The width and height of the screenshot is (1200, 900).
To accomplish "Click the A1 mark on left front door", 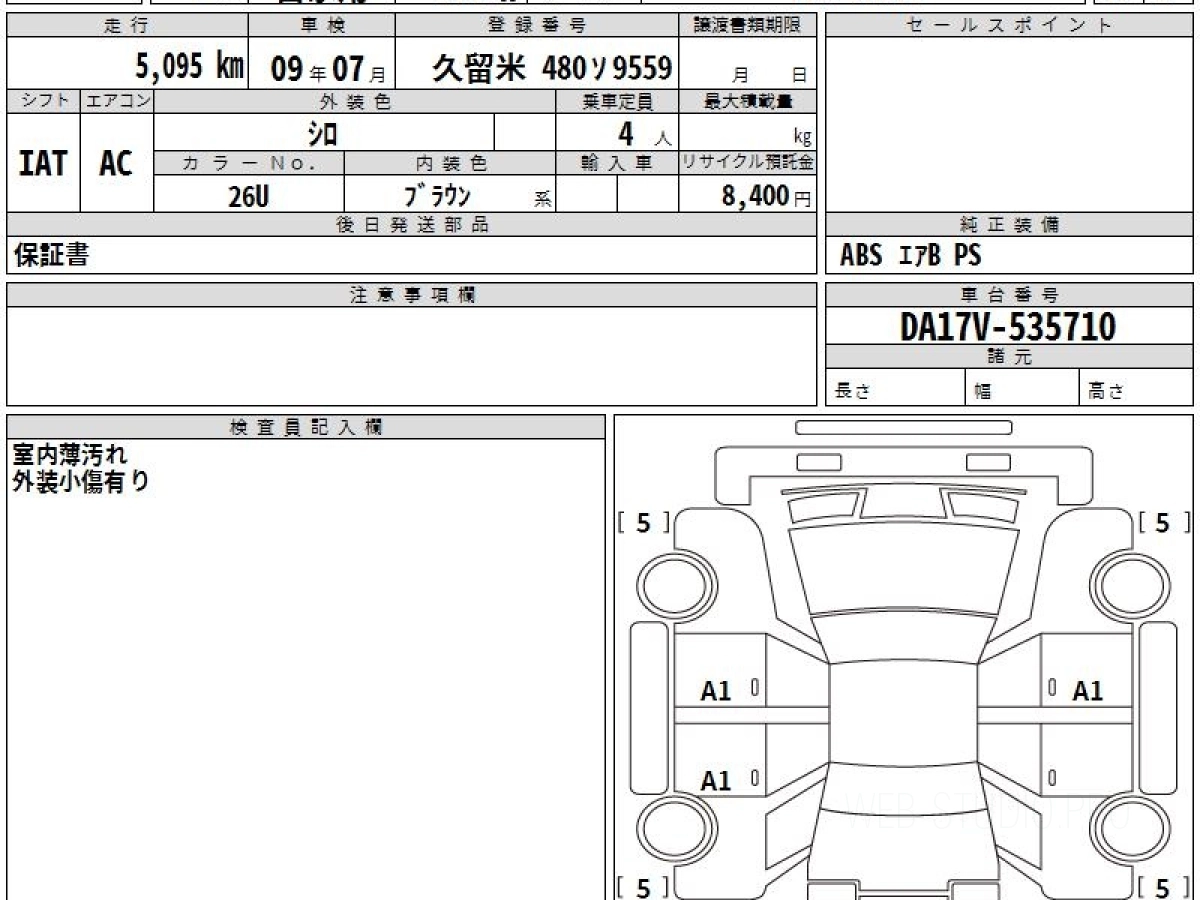I will (716, 691).
